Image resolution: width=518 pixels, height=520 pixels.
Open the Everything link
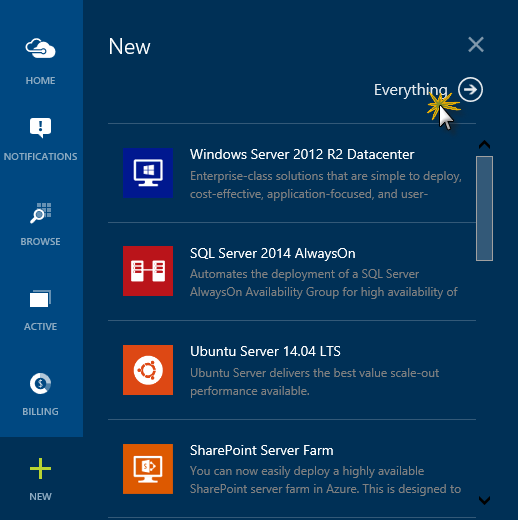(x=410, y=90)
